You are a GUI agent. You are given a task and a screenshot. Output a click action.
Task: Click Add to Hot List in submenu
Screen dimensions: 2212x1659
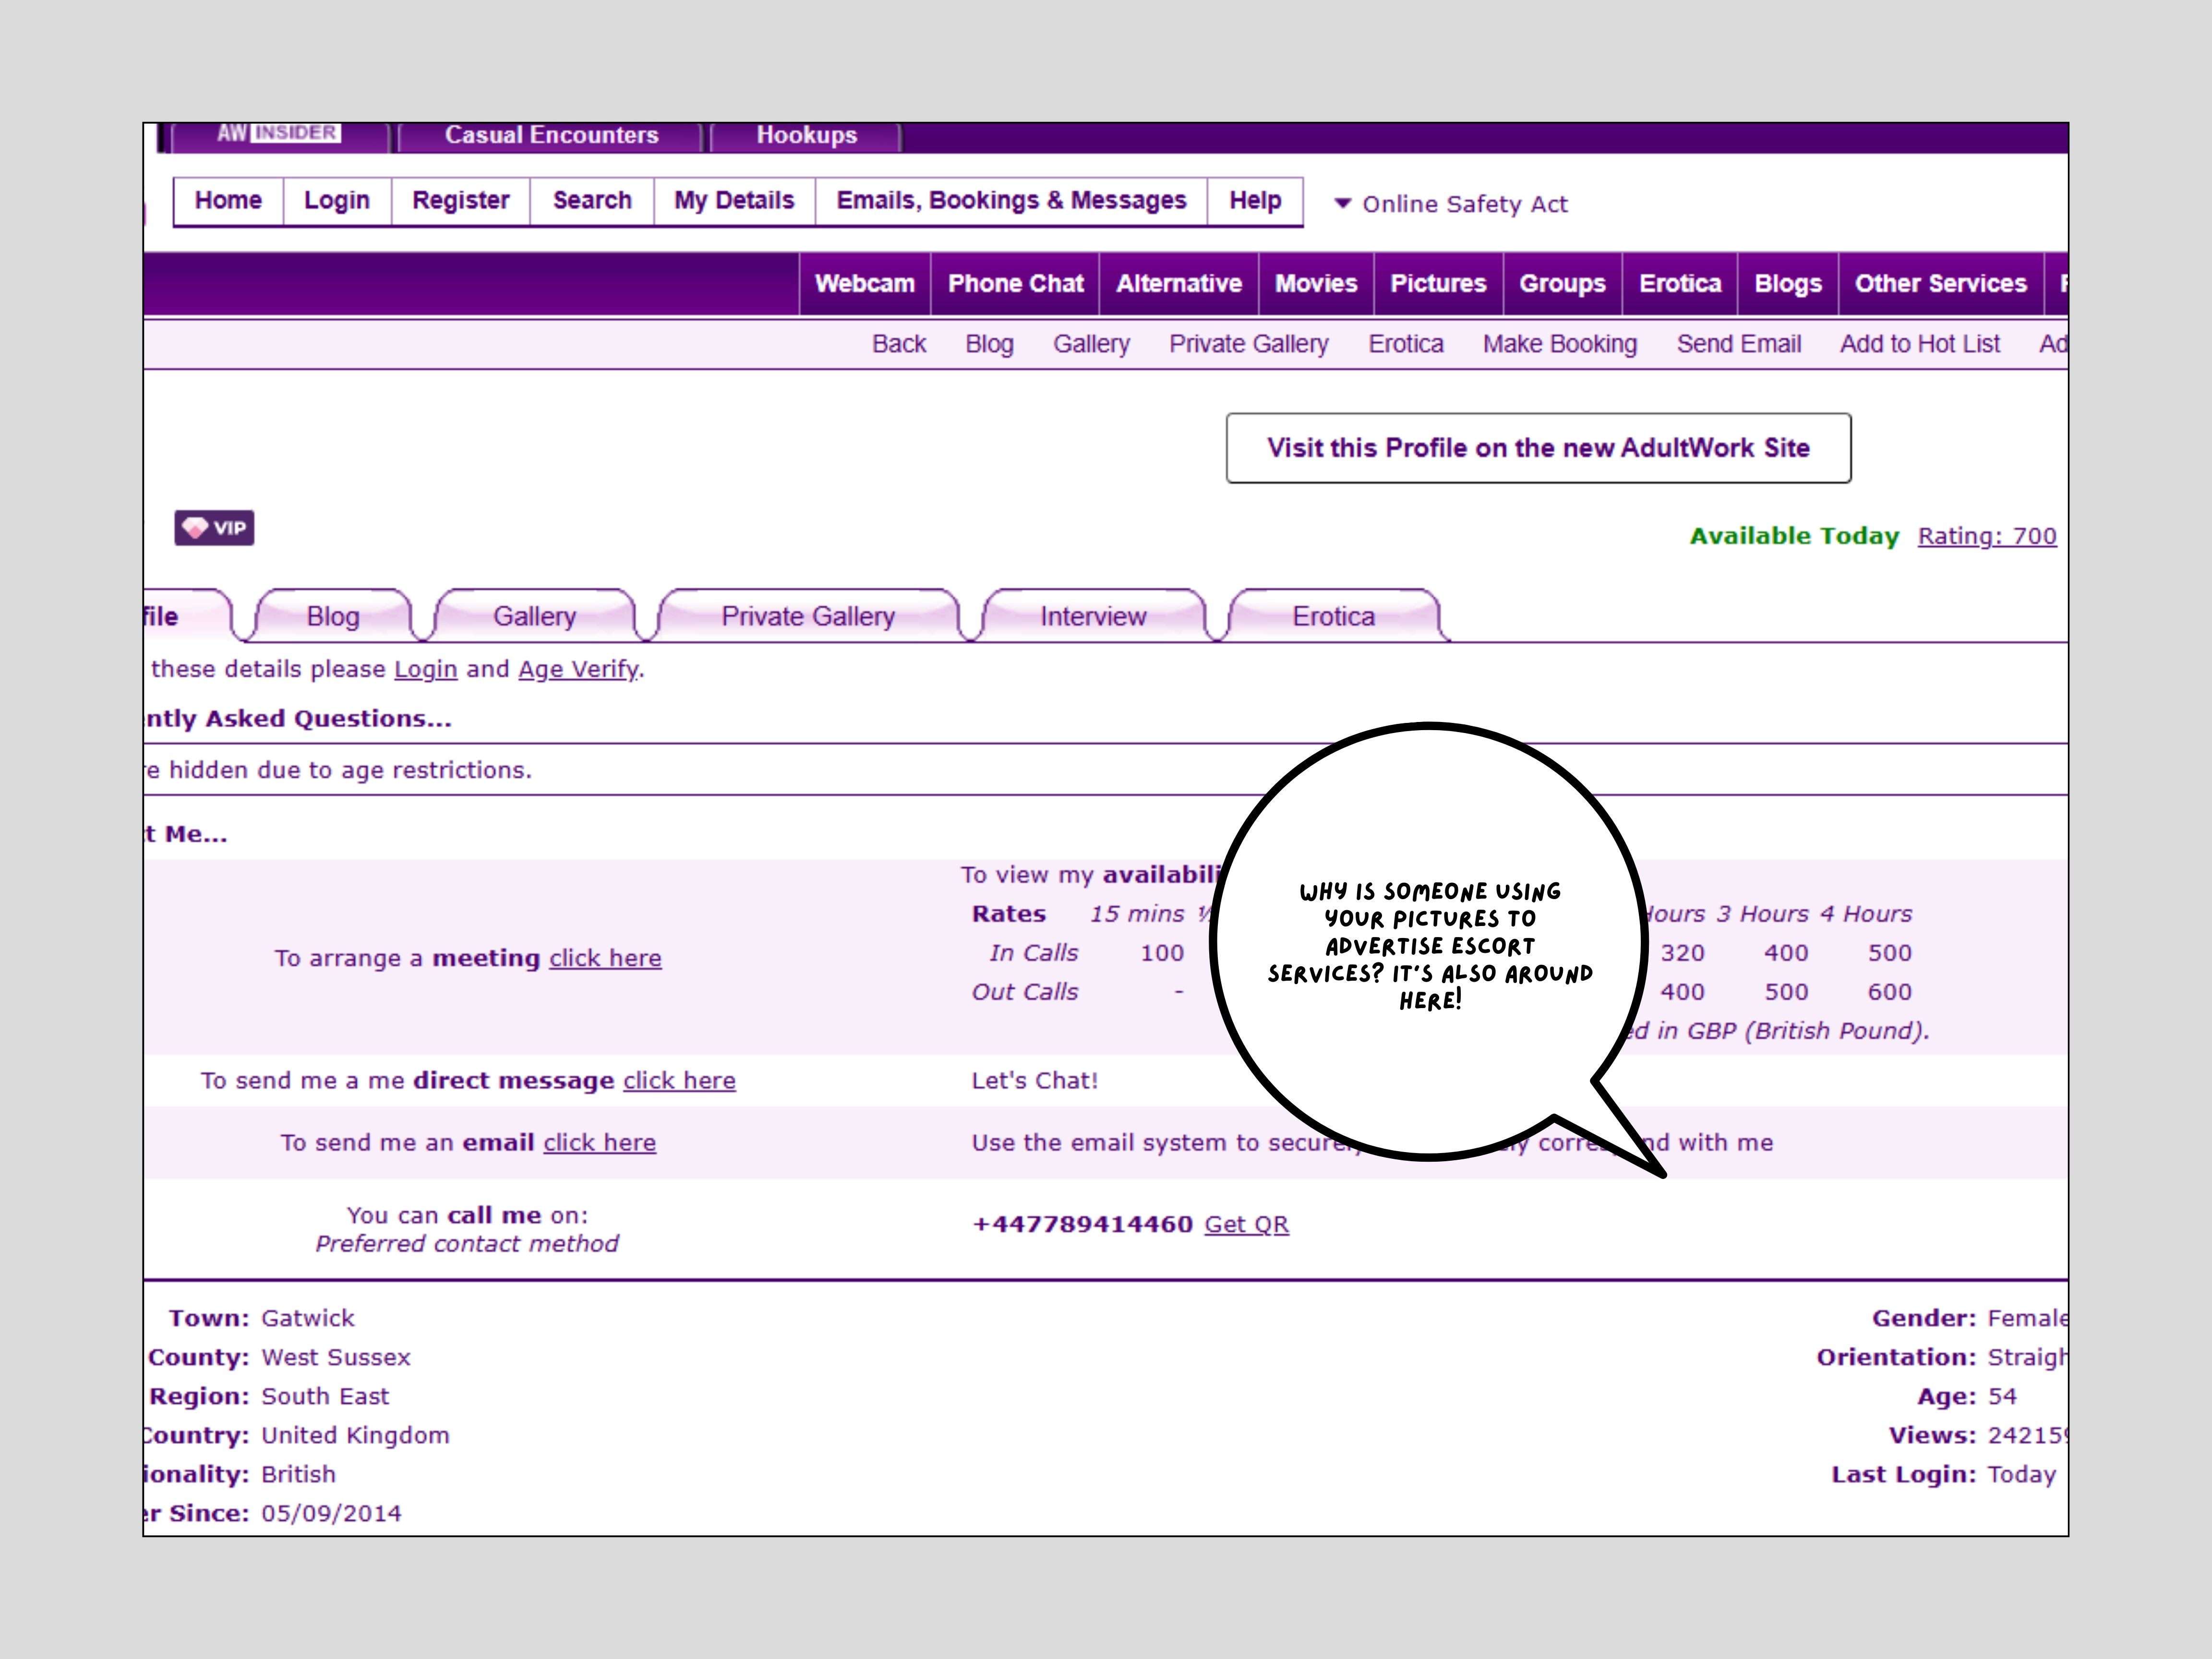pyautogui.click(x=1919, y=344)
